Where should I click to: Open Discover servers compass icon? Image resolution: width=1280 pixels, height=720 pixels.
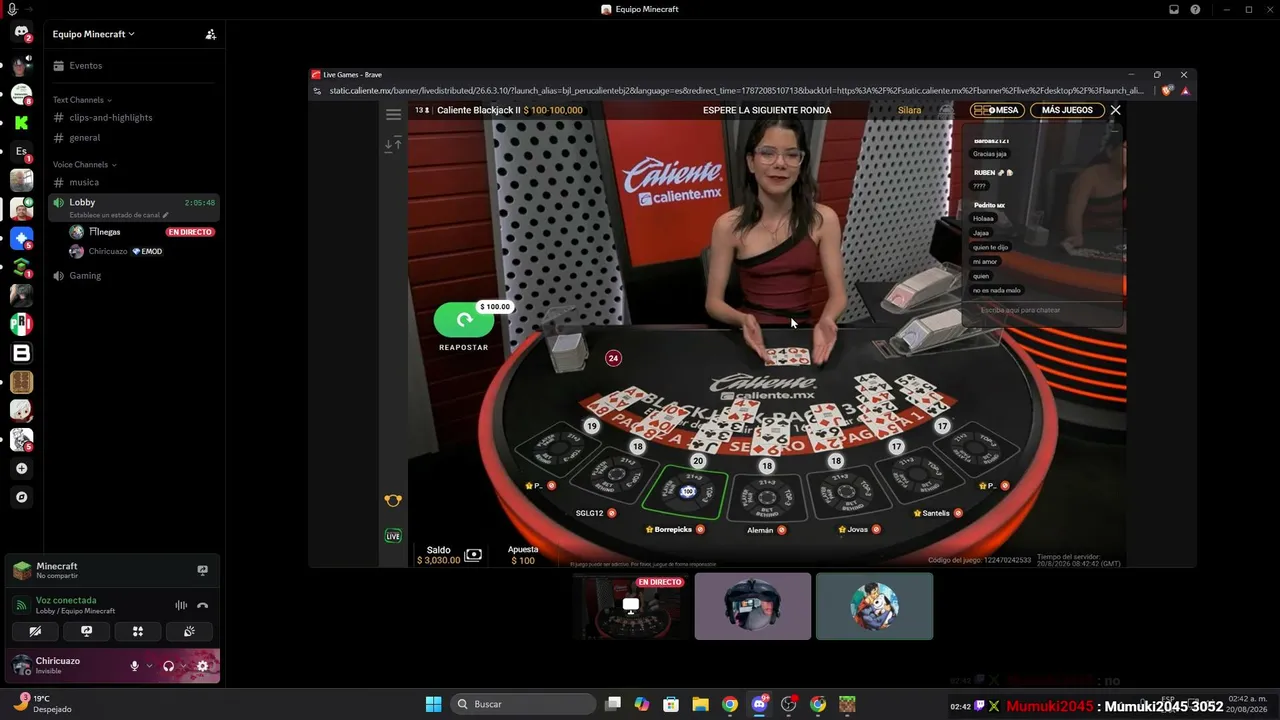coord(21,497)
